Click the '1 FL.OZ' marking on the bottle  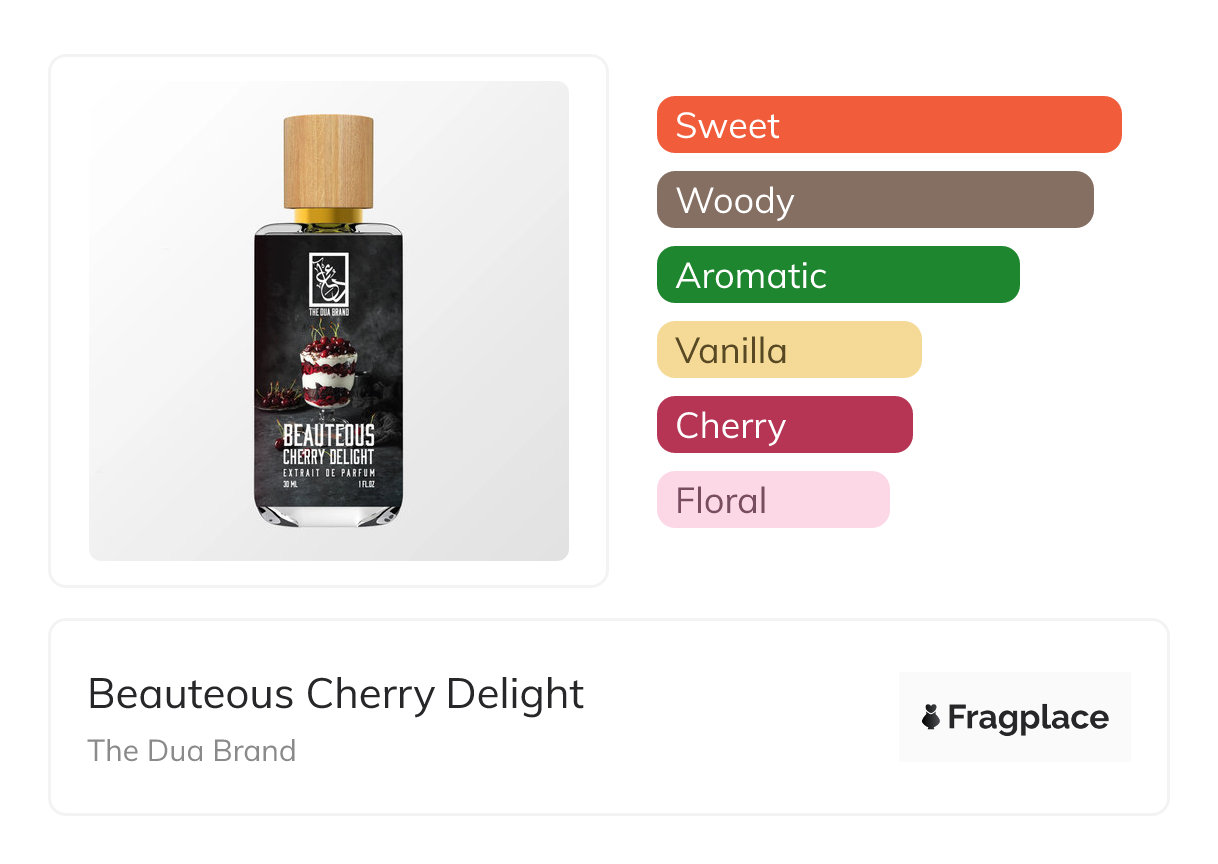click(366, 485)
